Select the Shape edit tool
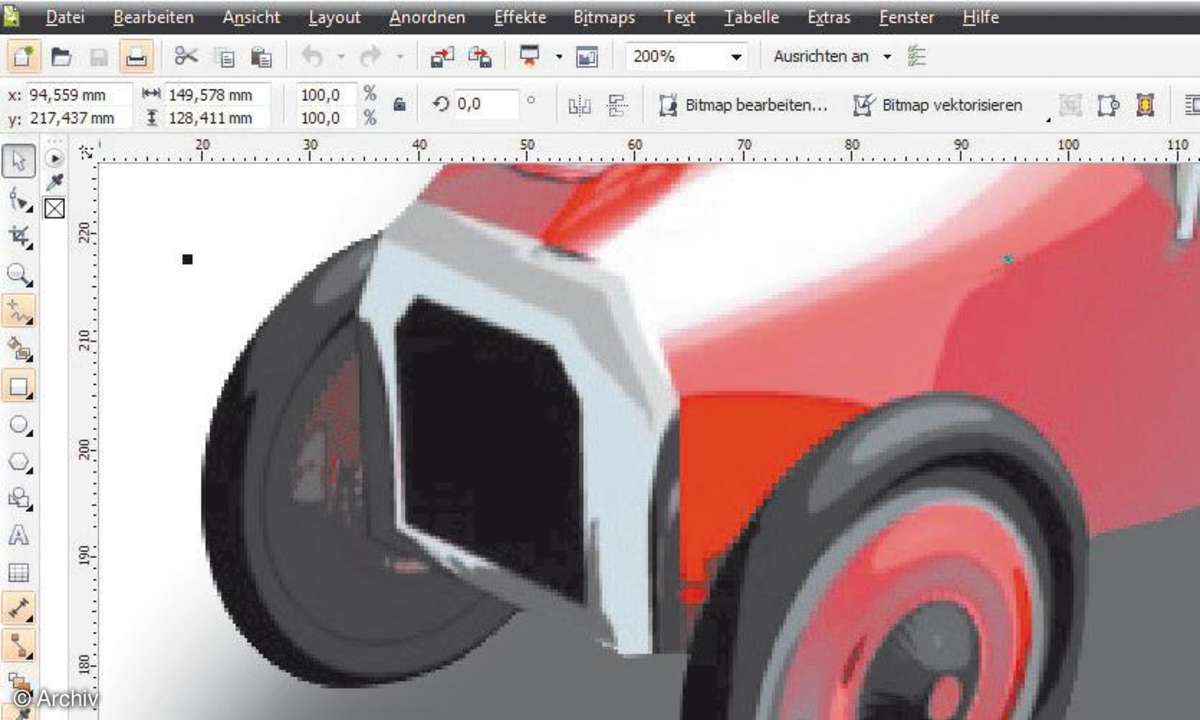This screenshot has width=1200, height=720. (20, 199)
